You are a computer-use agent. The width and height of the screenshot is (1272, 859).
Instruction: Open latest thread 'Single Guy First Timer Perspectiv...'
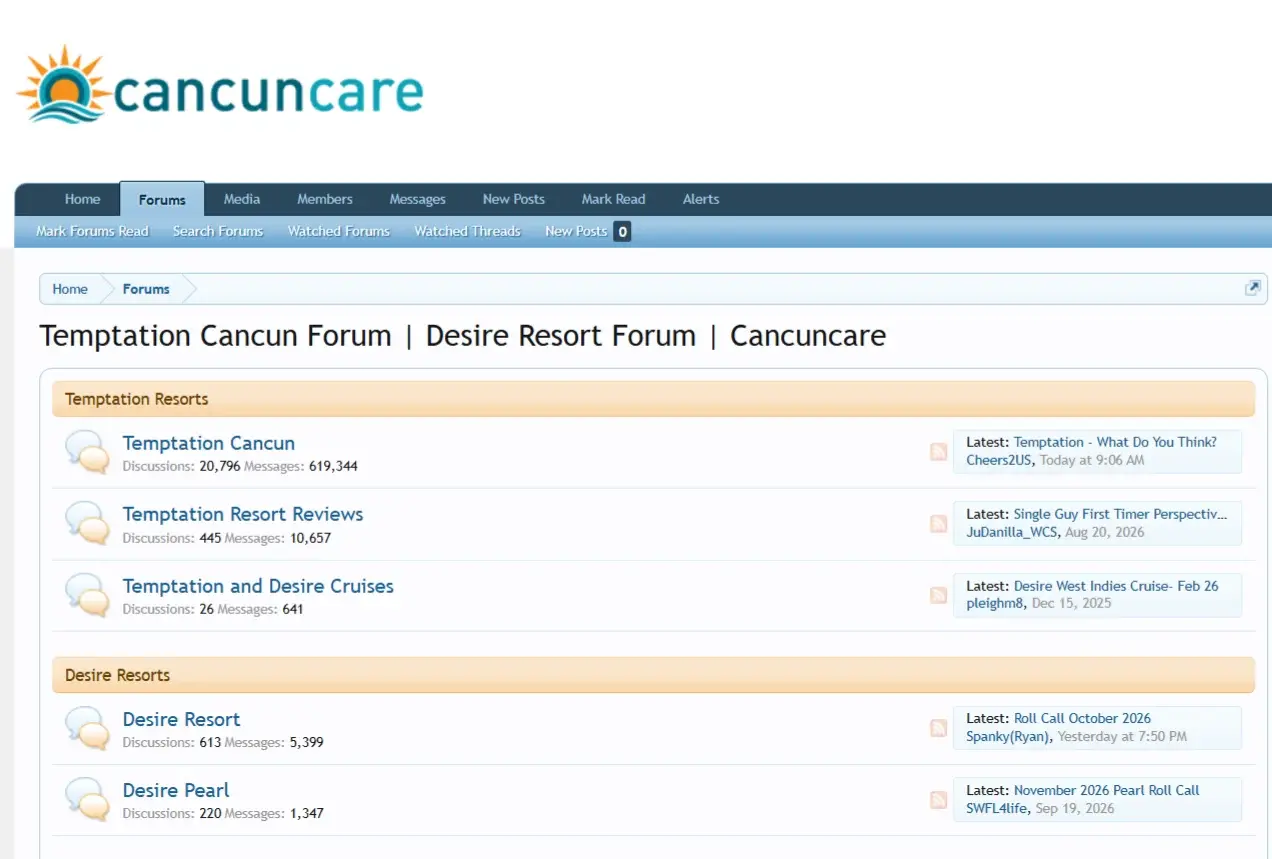click(1120, 514)
